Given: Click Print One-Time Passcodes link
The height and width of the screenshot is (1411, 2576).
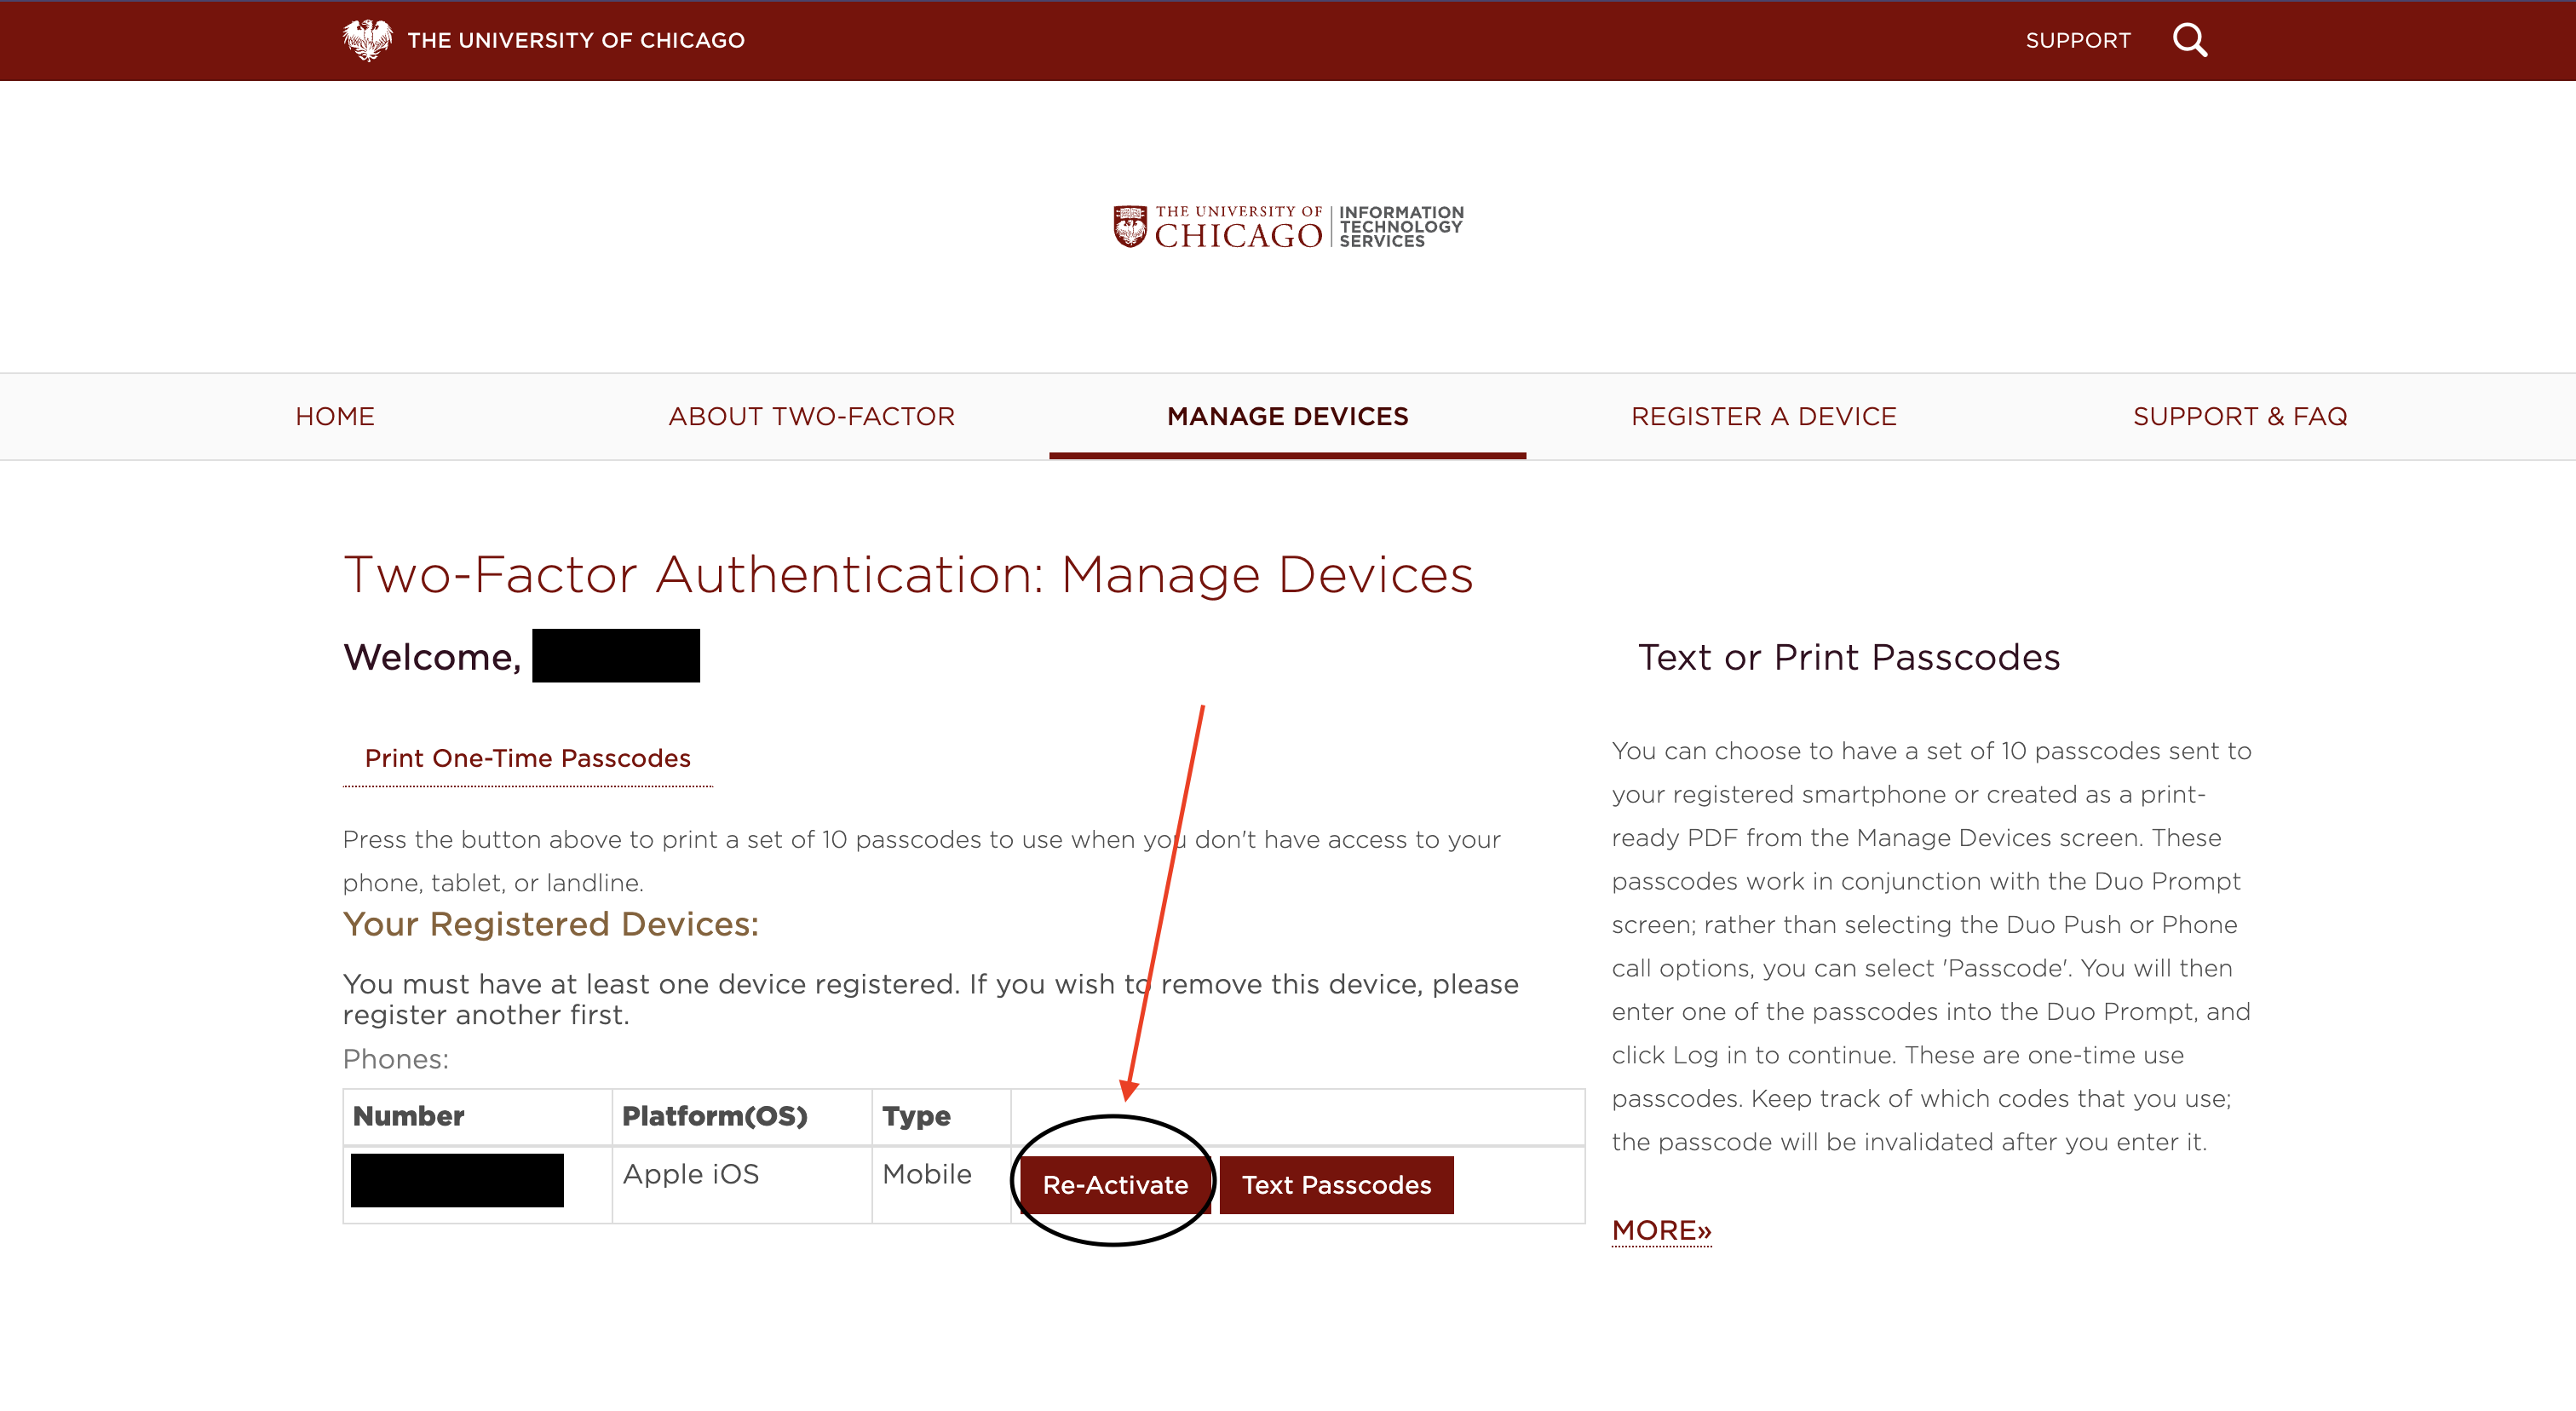Looking at the screenshot, I should pyautogui.click(x=527, y=759).
